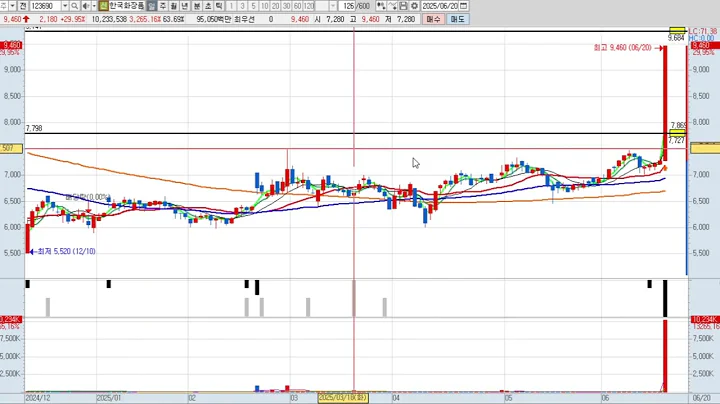Click the 전 button beside code field

pyautogui.click(x=23, y=6)
